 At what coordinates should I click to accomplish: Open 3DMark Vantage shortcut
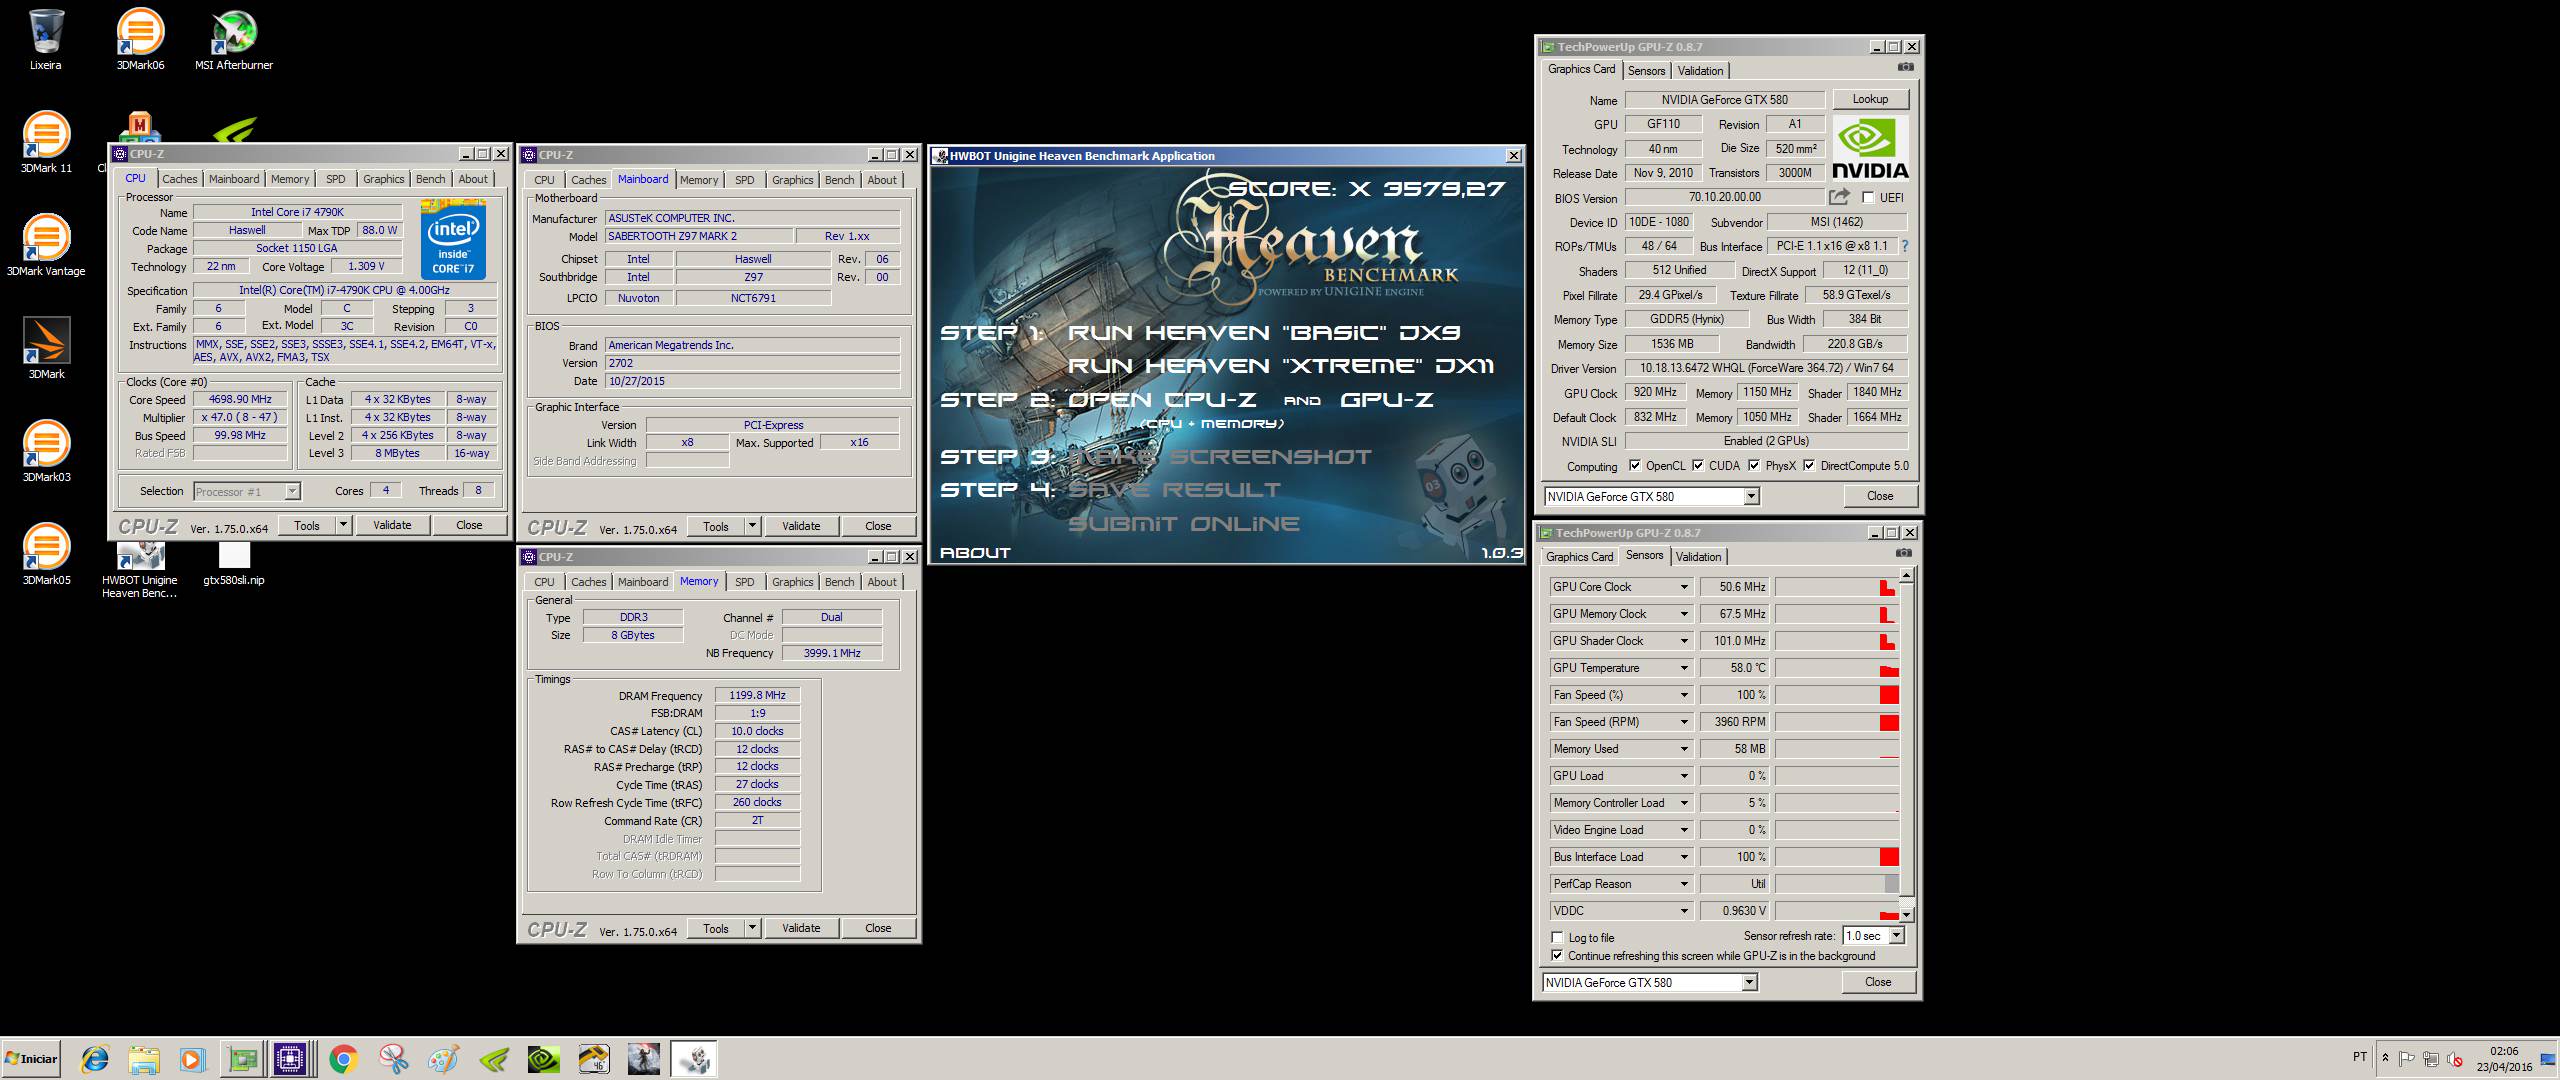point(46,245)
